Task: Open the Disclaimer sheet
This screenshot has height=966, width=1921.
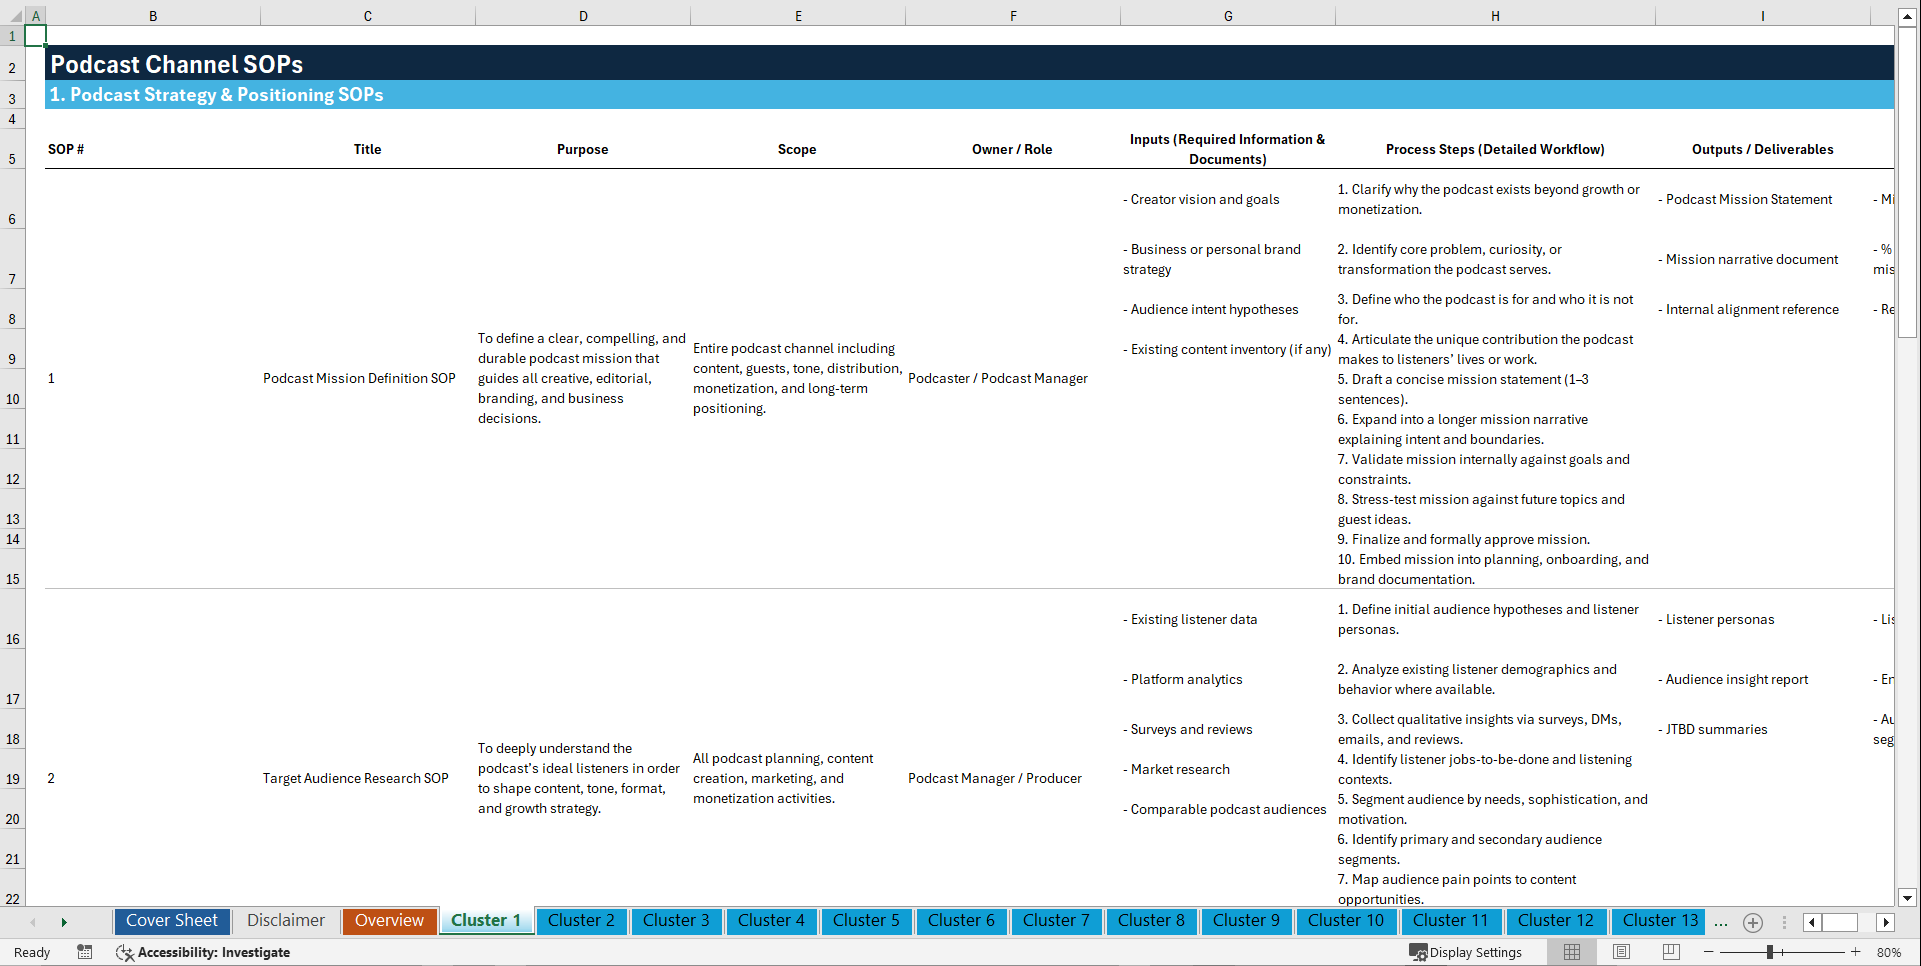Action: tap(285, 921)
